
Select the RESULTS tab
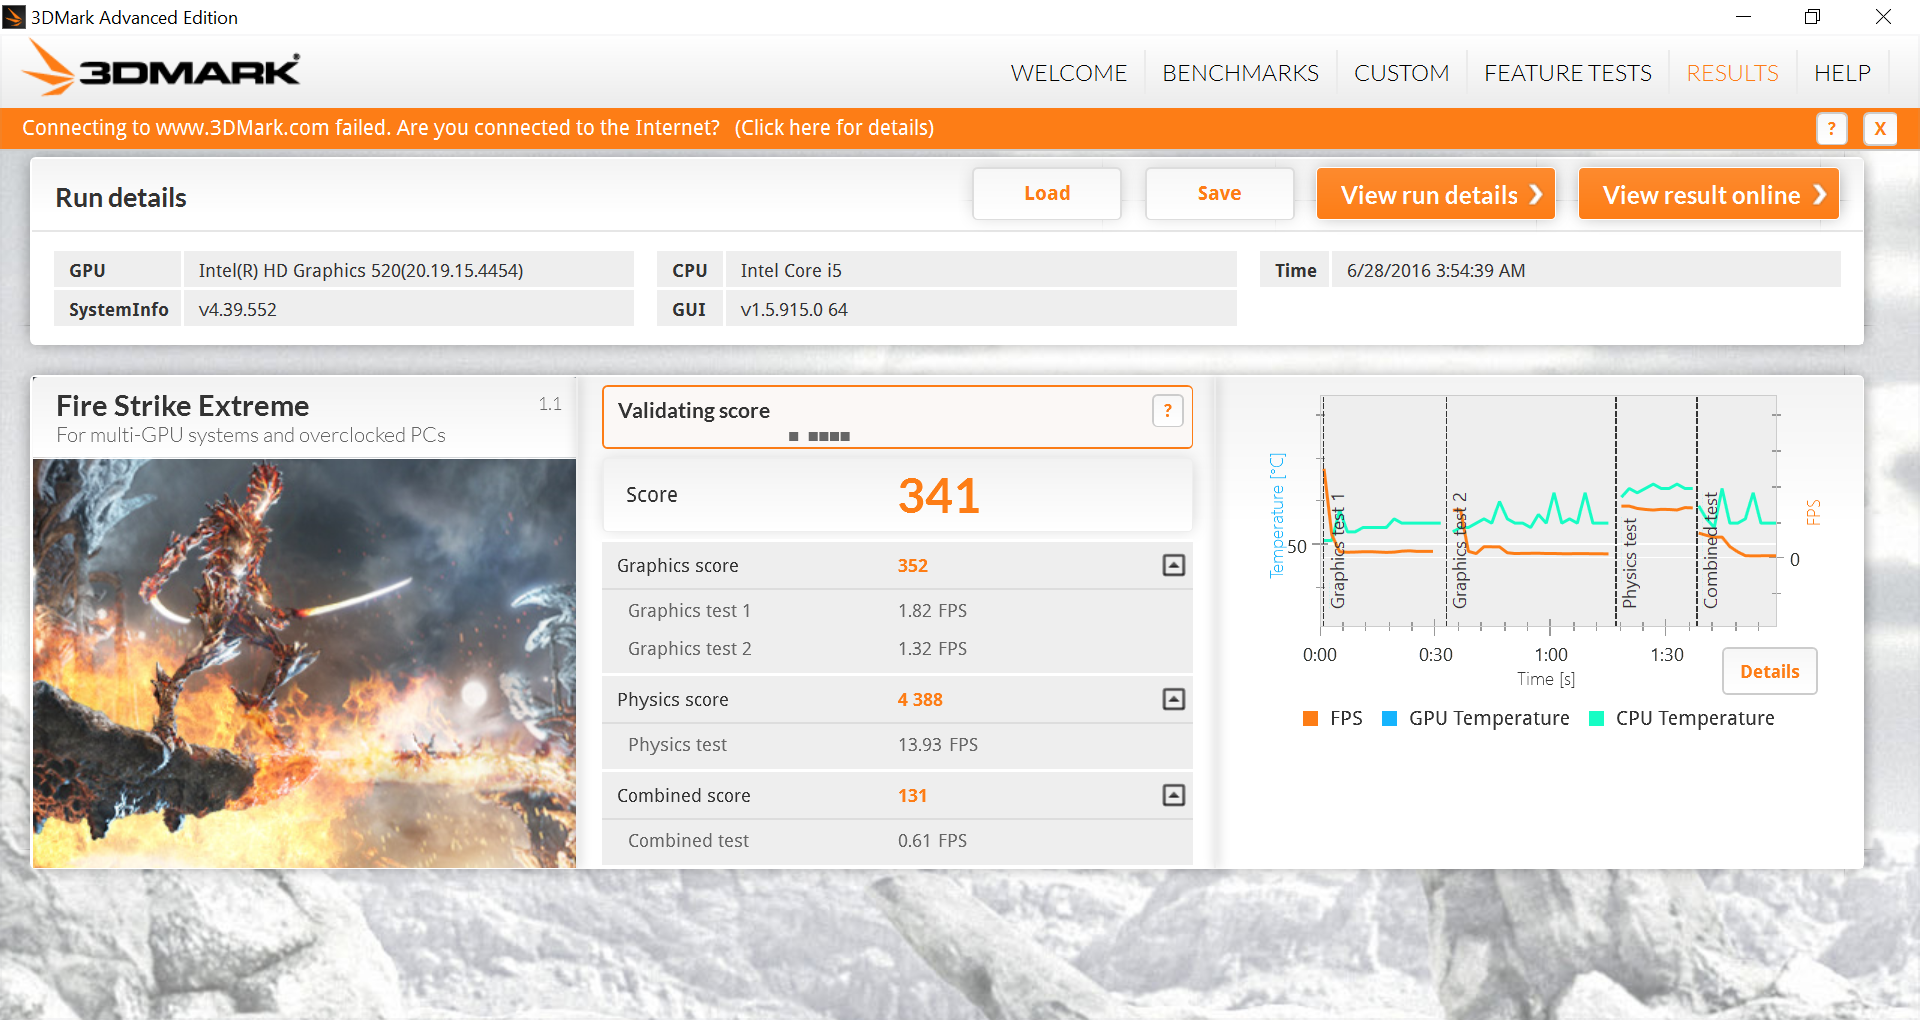pos(1732,73)
